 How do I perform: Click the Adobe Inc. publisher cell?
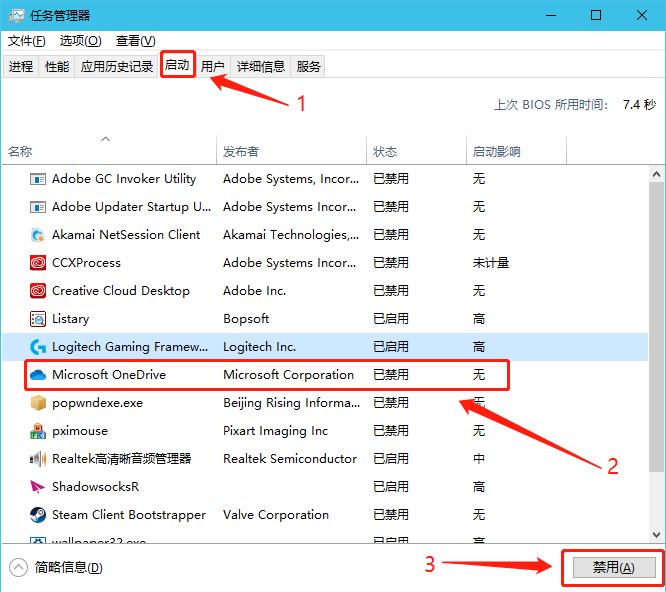tap(254, 291)
